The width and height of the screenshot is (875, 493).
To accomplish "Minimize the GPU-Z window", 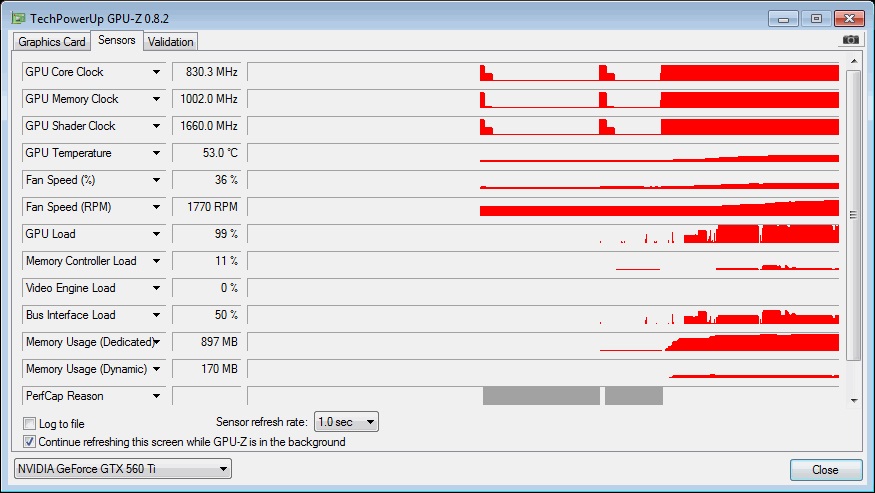I will point(783,19).
